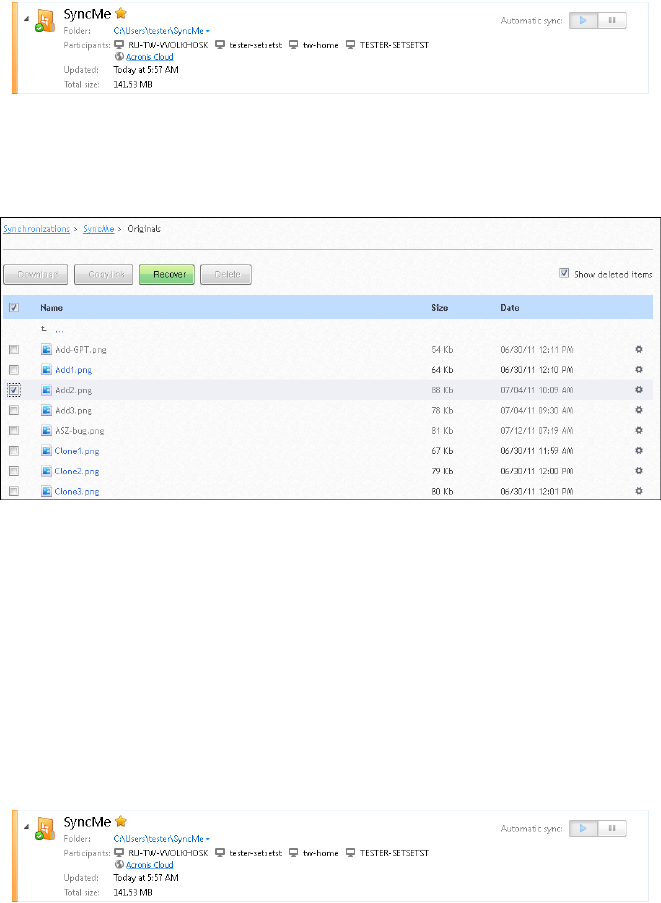Screen dimensions: 661x903
Task: Sort the file list by Date column
Action: pyautogui.click(x=510, y=308)
